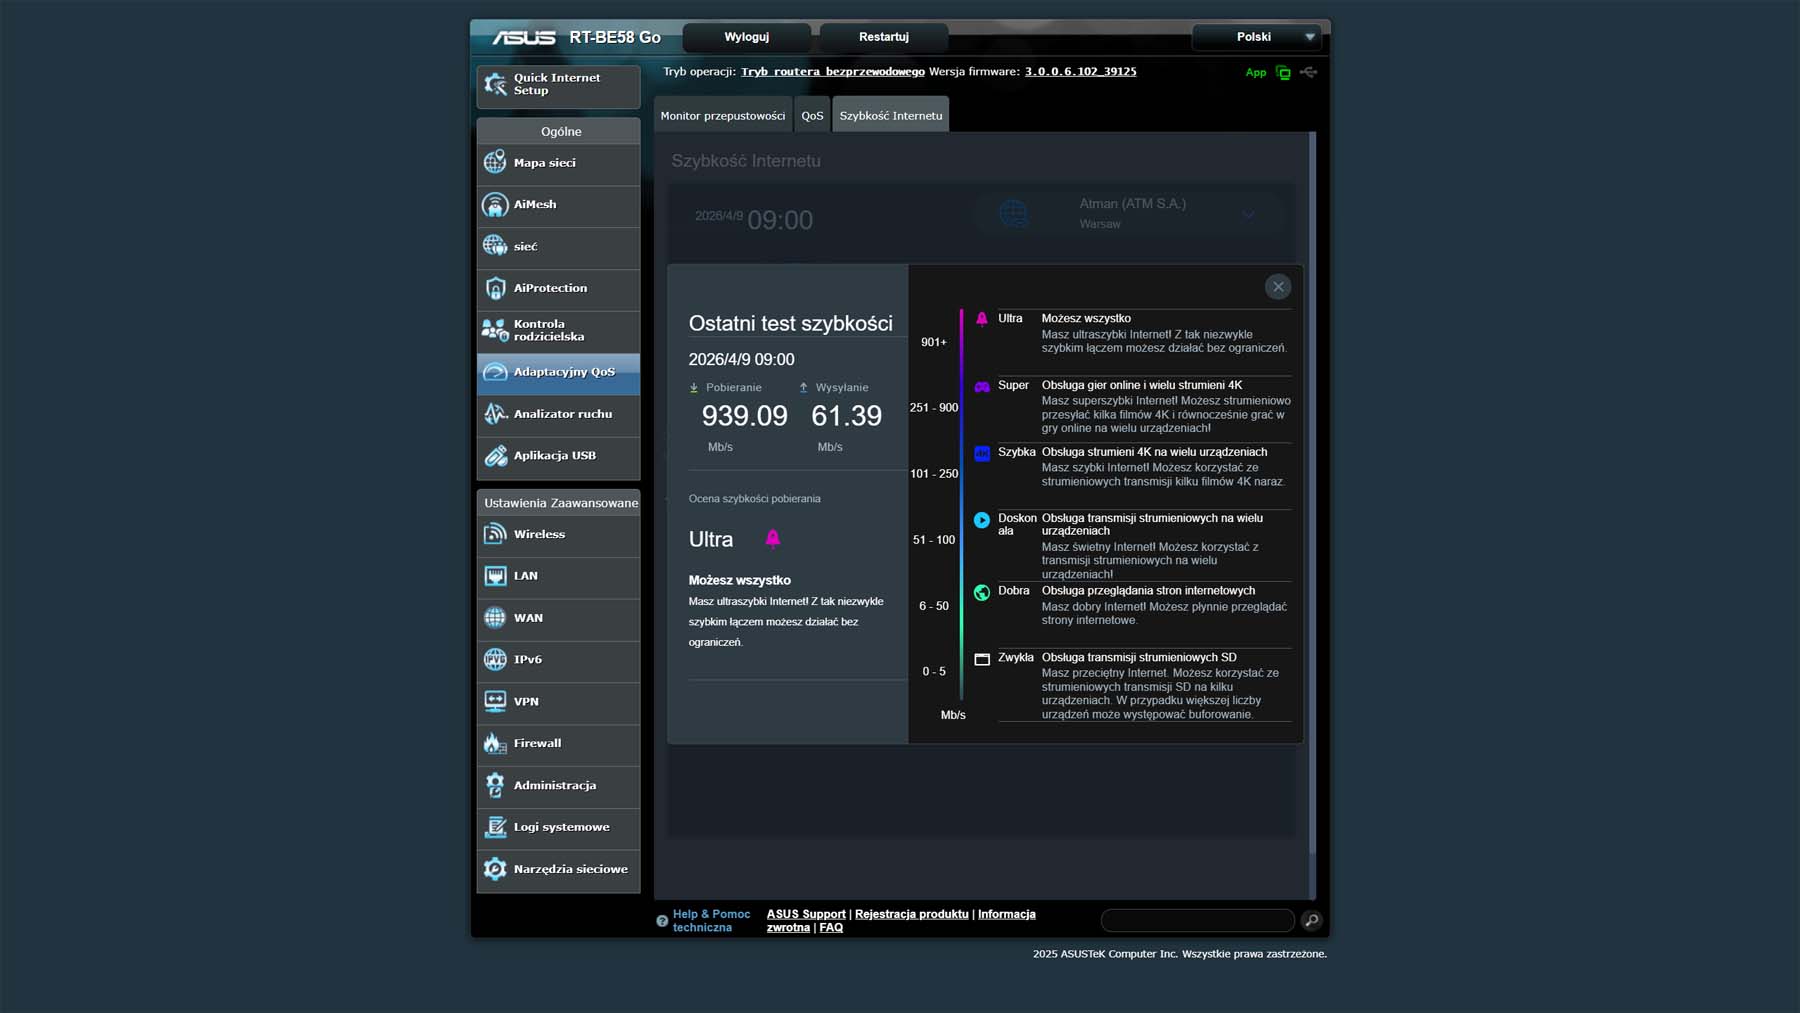Open the ASUS Support link
The height and width of the screenshot is (1013, 1800).
click(x=805, y=914)
